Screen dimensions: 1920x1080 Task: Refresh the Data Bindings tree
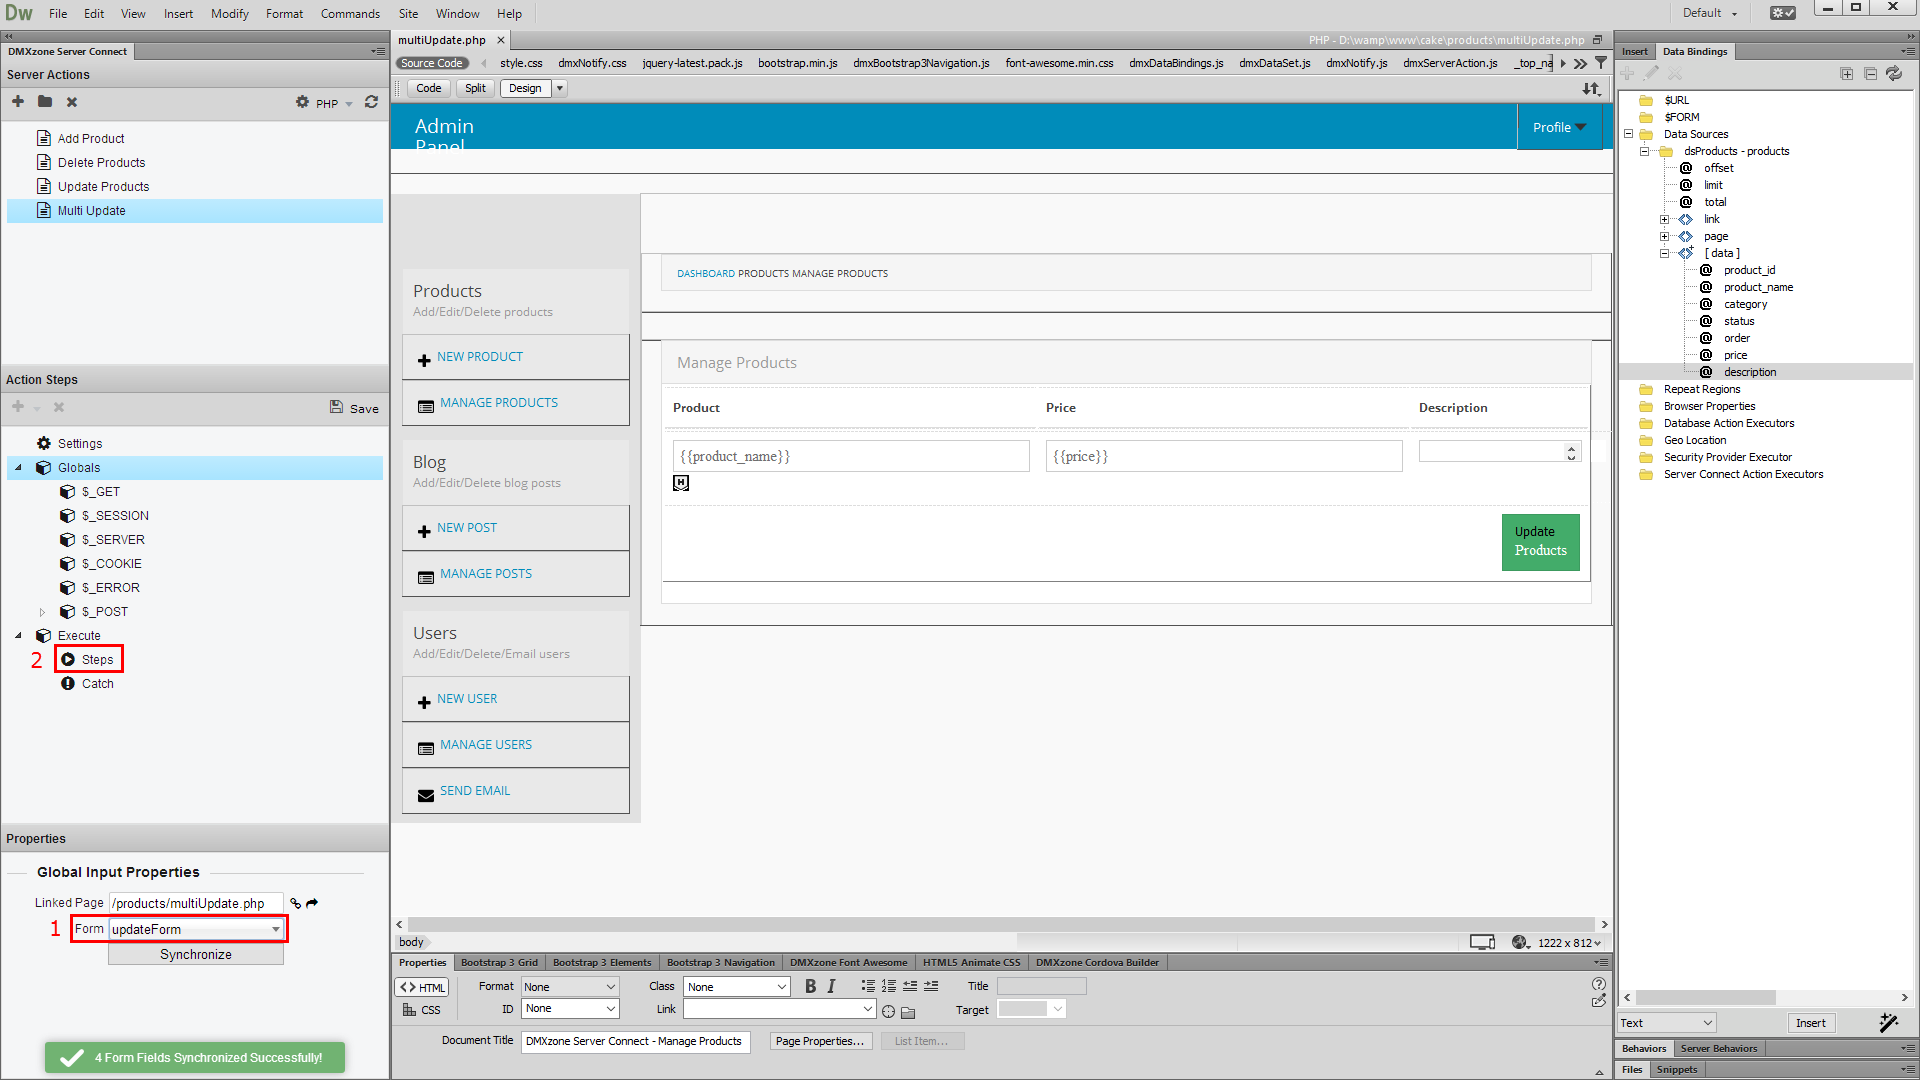click(x=1894, y=74)
